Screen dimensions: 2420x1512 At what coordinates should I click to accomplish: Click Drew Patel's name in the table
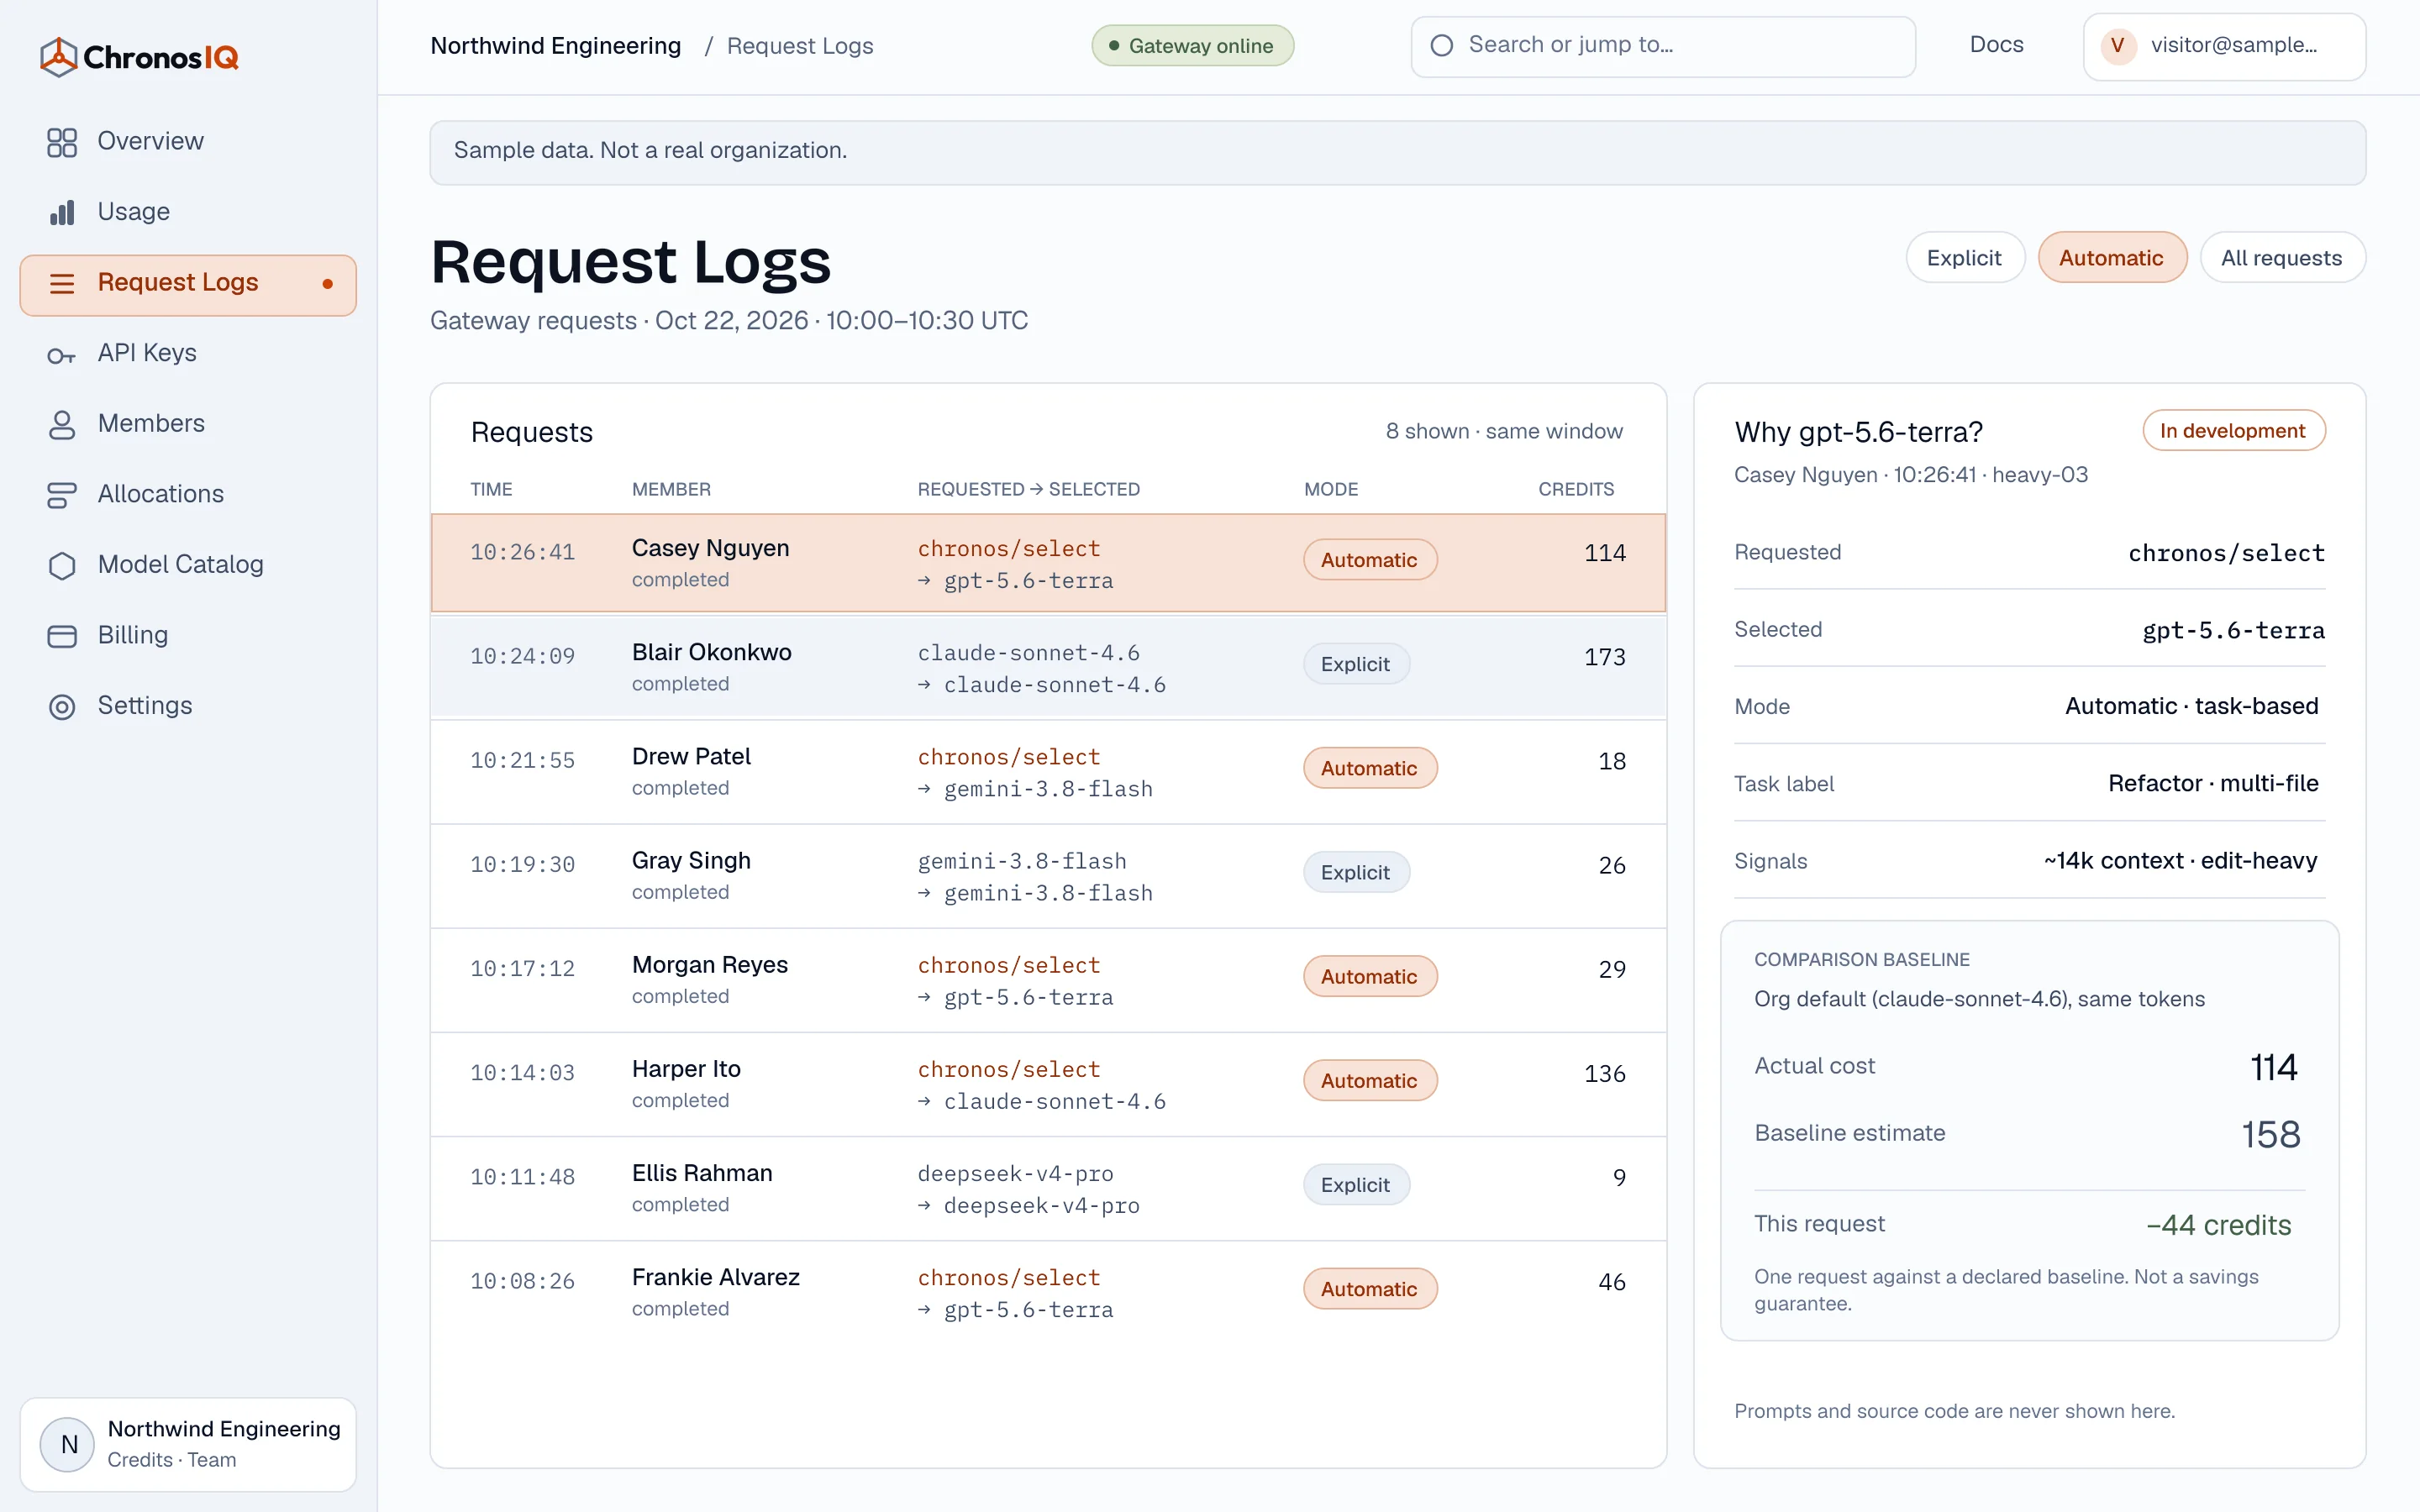(691, 757)
